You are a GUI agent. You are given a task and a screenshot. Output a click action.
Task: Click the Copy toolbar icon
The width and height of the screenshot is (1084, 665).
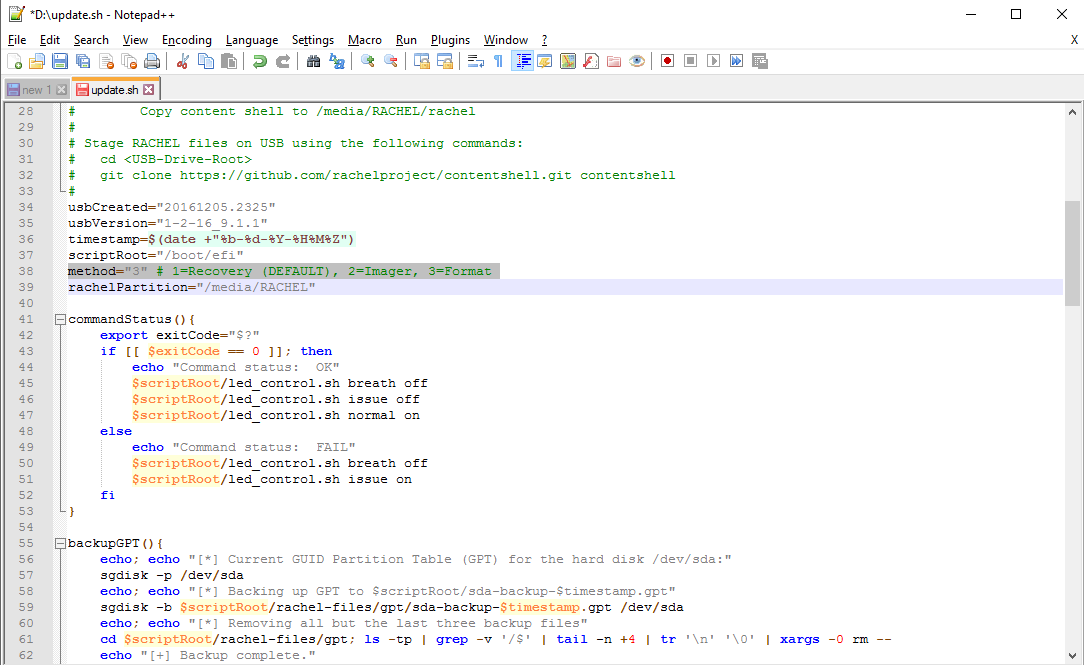[205, 62]
